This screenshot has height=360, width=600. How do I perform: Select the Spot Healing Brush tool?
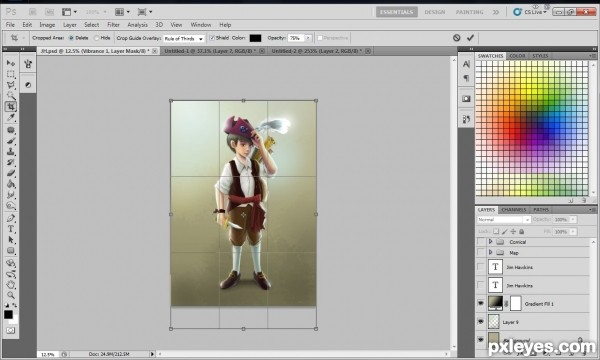click(x=11, y=130)
